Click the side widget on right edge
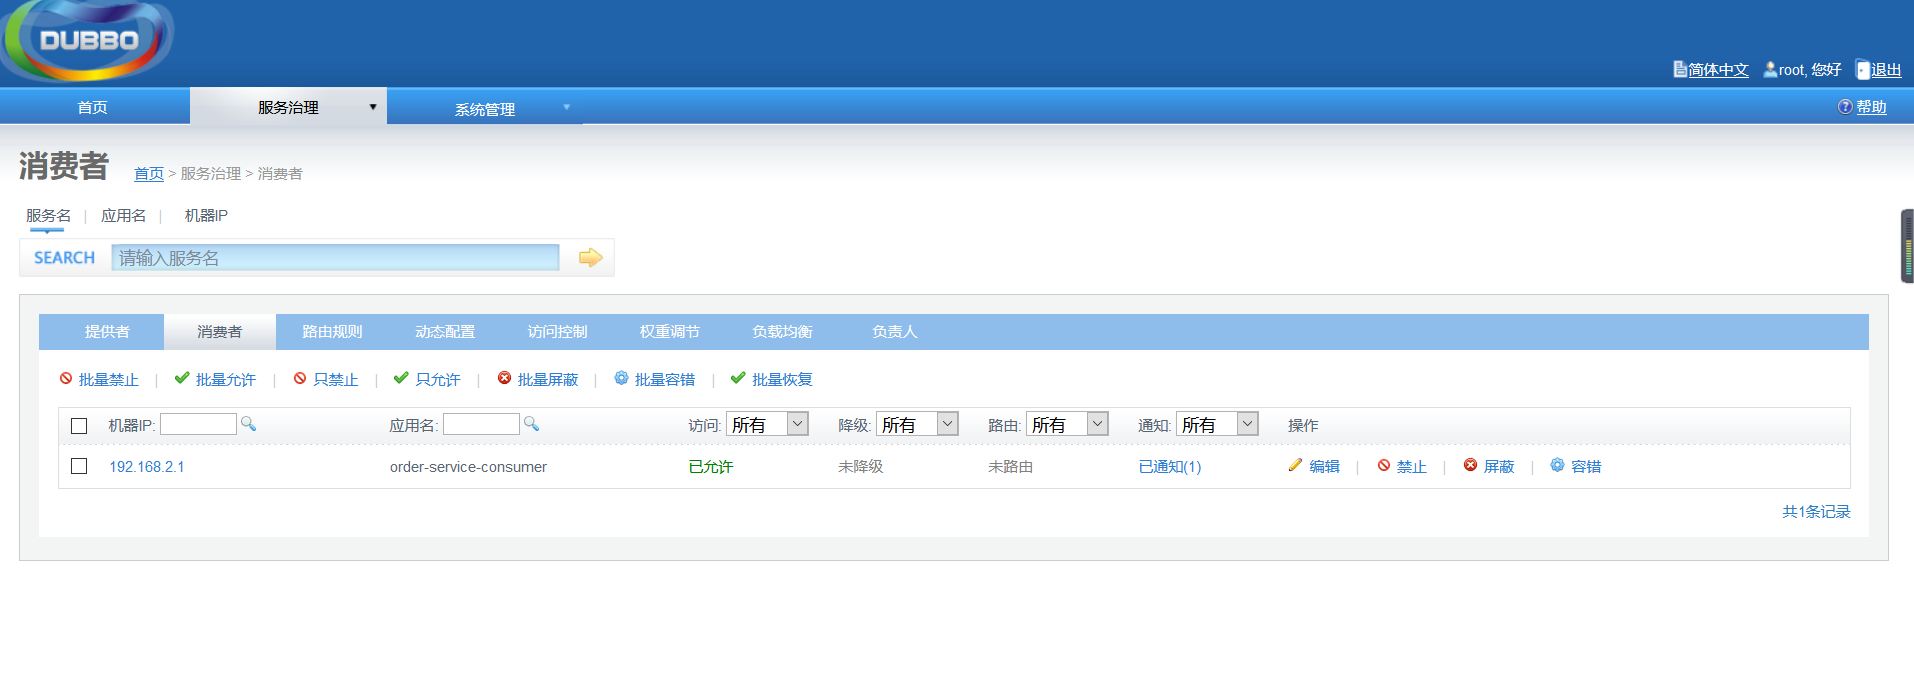Image resolution: width=1914 pixels, height=675 pixels. [1907, 246]
